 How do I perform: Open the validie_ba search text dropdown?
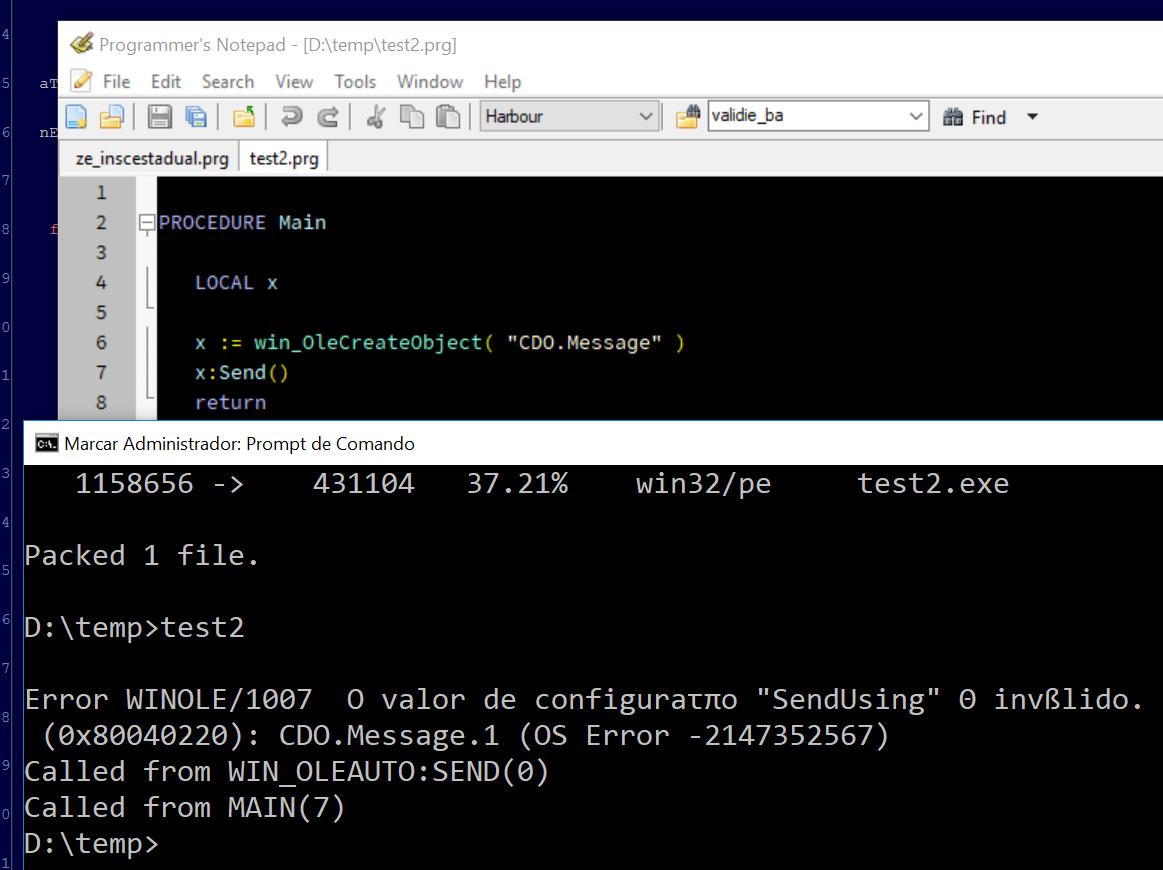pos(916,116)
